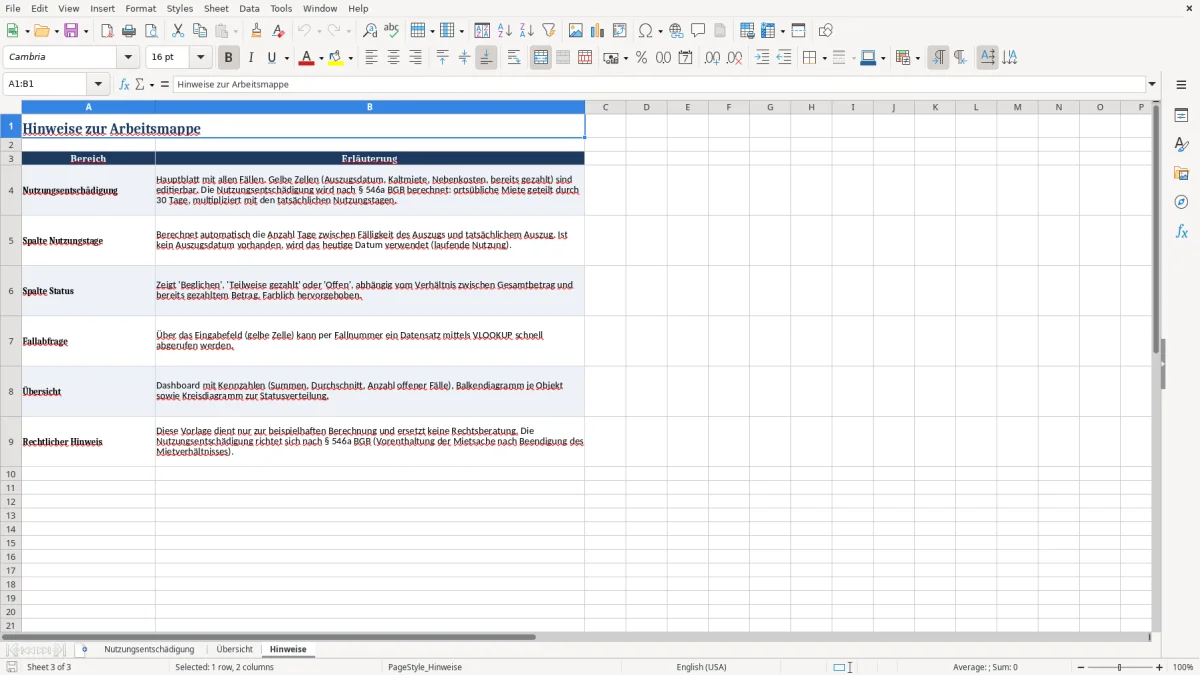This screenshot has height=675, width=1200.
Task: Open the sidebar Gallery panel
Action: click(1181, 174)
